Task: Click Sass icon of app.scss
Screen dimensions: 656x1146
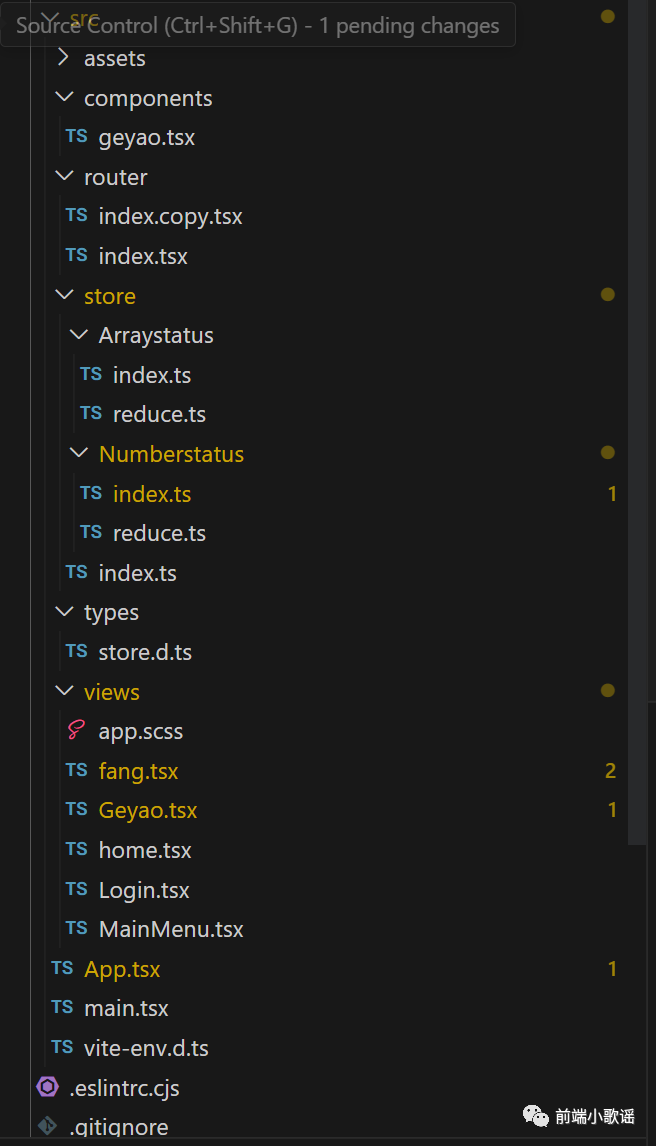Action: point(76,730)
